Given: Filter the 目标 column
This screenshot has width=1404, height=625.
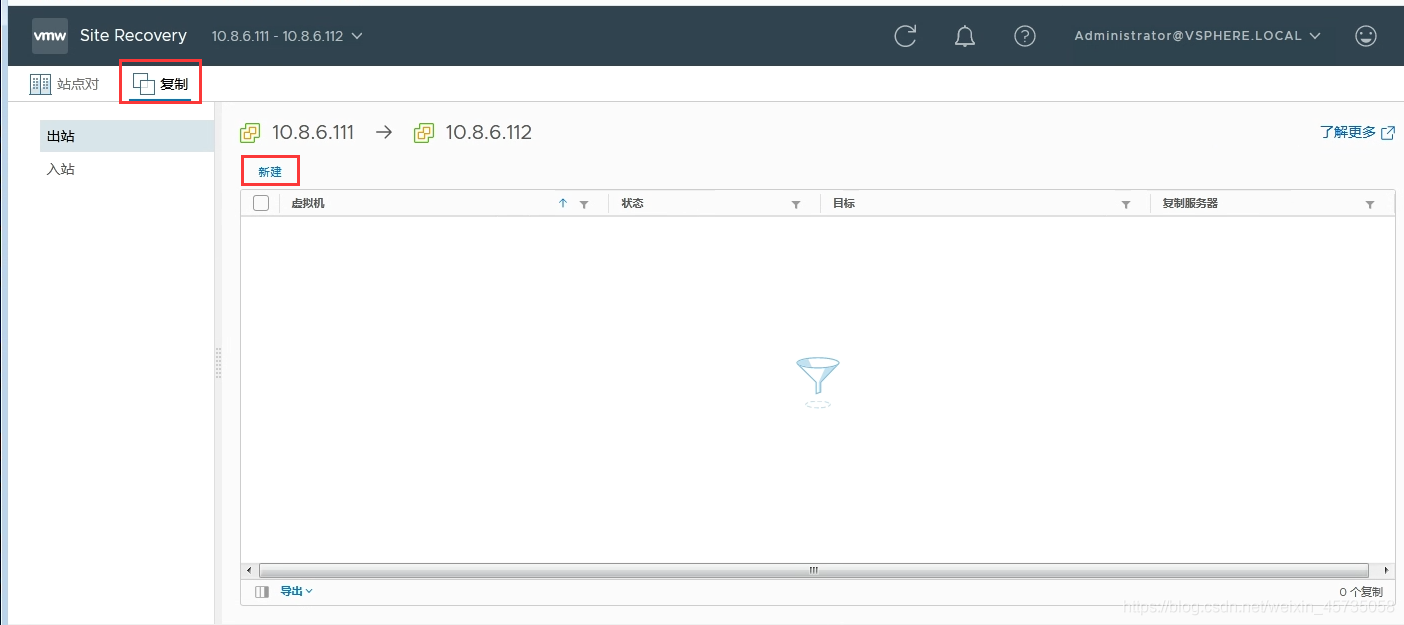Looking at the screenshot, I should 1126,204.
